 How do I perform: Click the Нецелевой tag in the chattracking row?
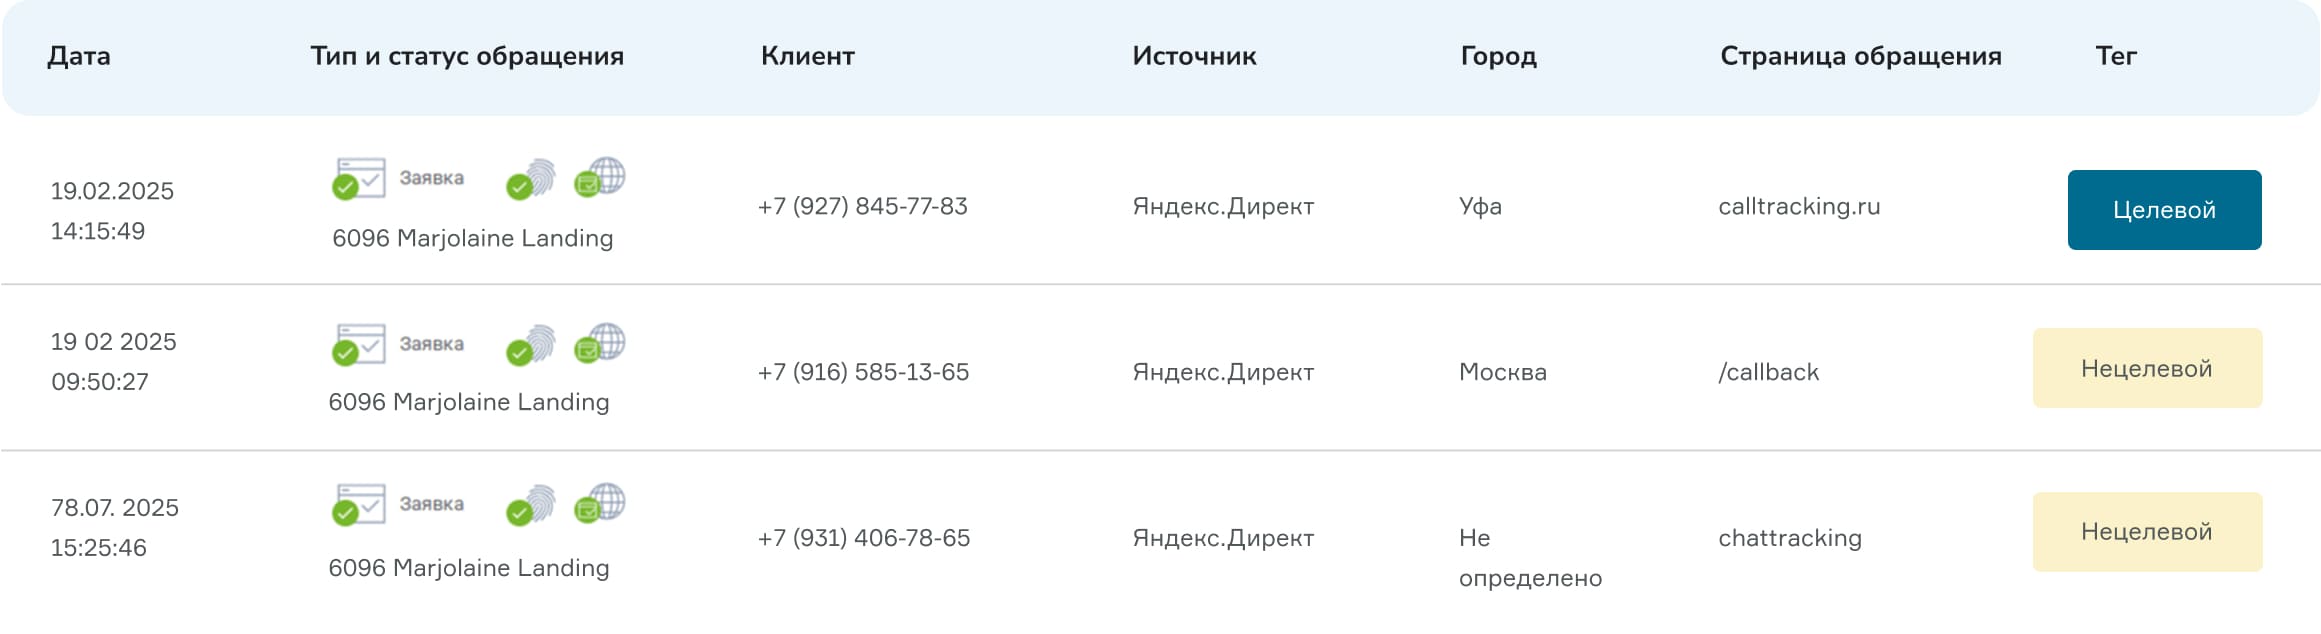click(x=2147, y=532)
